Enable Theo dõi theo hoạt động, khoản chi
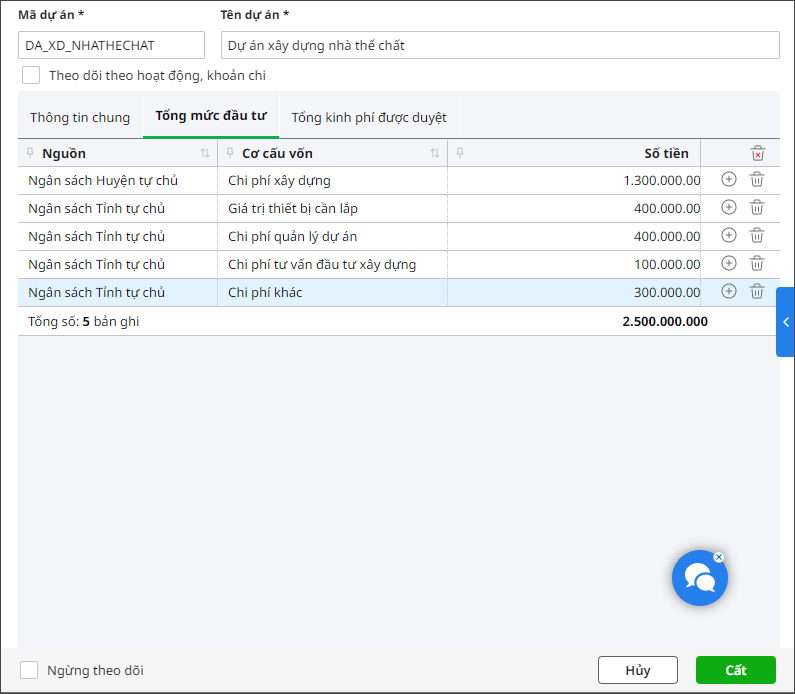The image size is (795, 694). pyautogui.click(x=31, y=75)
